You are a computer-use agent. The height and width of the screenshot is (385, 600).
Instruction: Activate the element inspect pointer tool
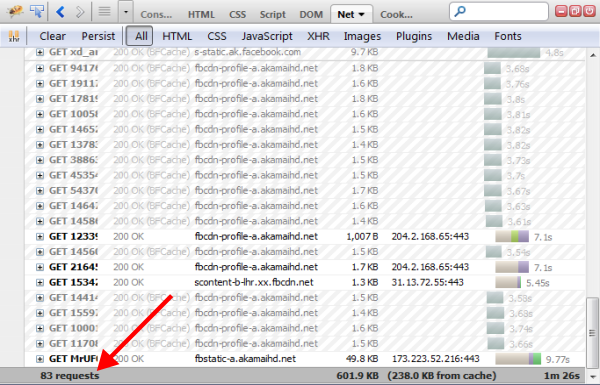coord(37,11)
